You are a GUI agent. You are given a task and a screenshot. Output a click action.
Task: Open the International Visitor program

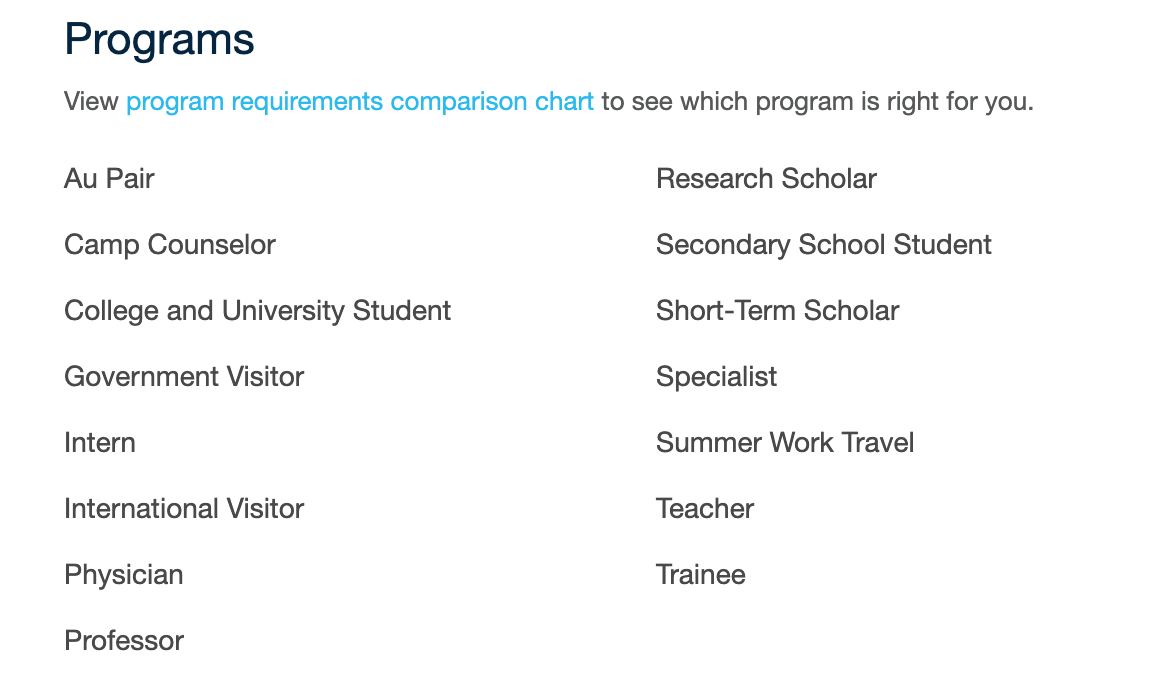click(x=184, y=509)
